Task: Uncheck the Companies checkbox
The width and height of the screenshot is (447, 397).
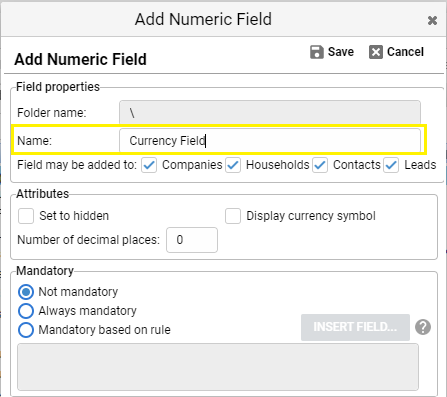Action: (149, 165)
